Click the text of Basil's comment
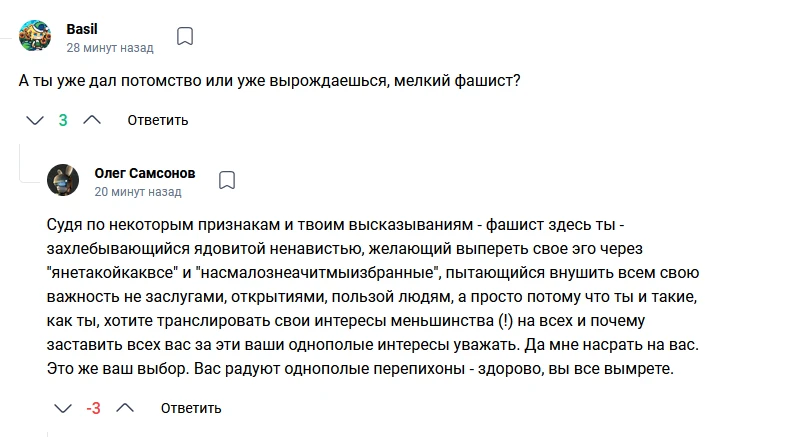 [270, 80]
